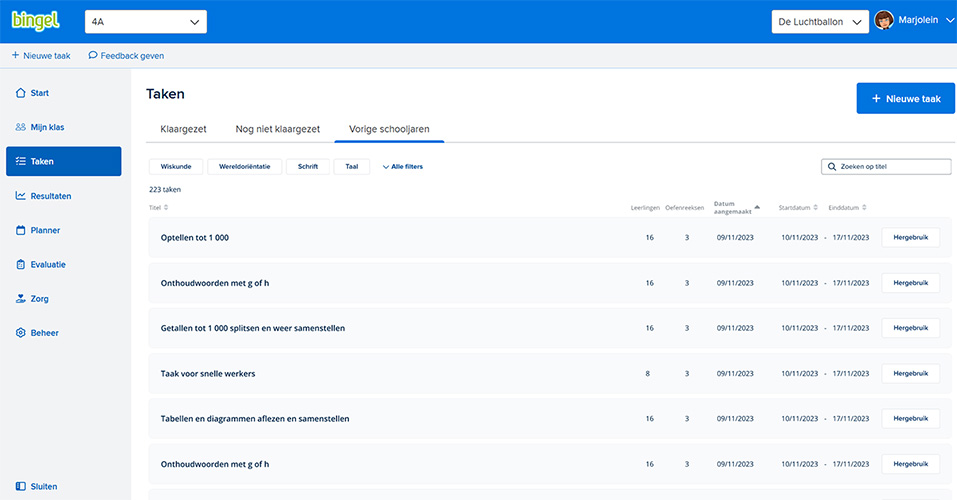Click the magnifier icon in search box
The height and width of the screenshot is (500, 957).
click(832, 167)
